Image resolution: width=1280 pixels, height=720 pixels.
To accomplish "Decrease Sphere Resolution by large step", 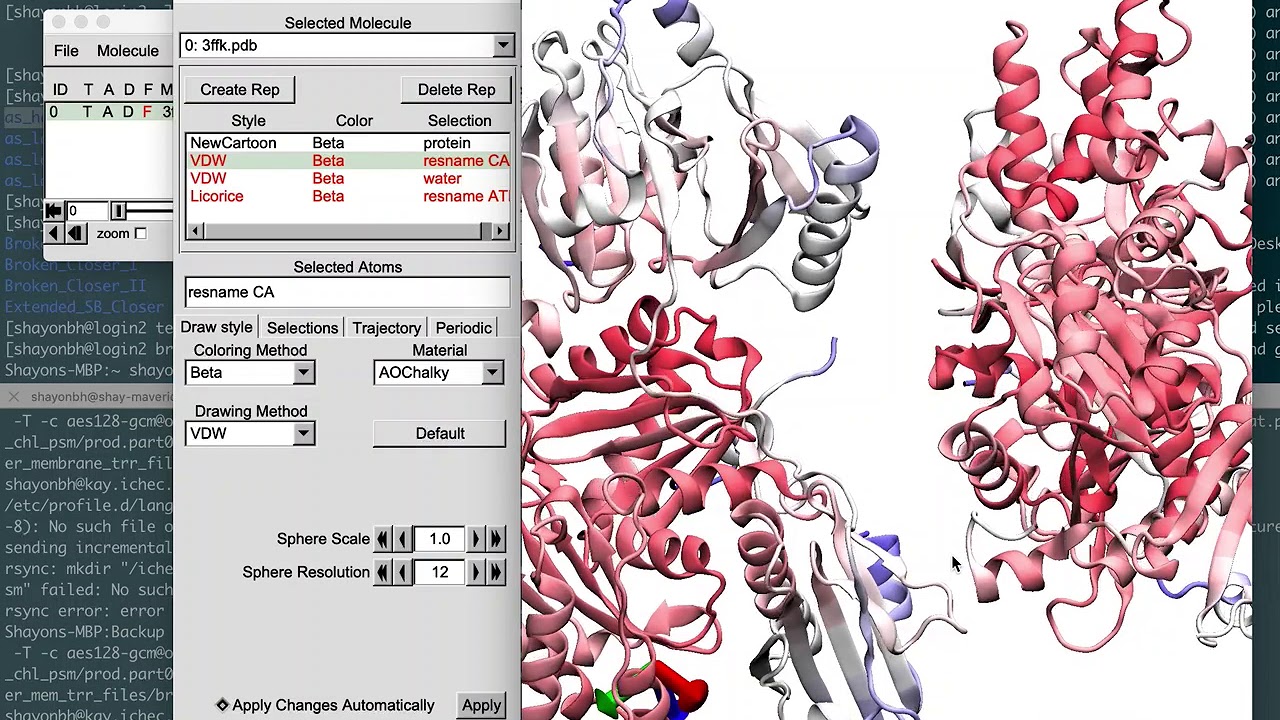I will pos(382,572).
